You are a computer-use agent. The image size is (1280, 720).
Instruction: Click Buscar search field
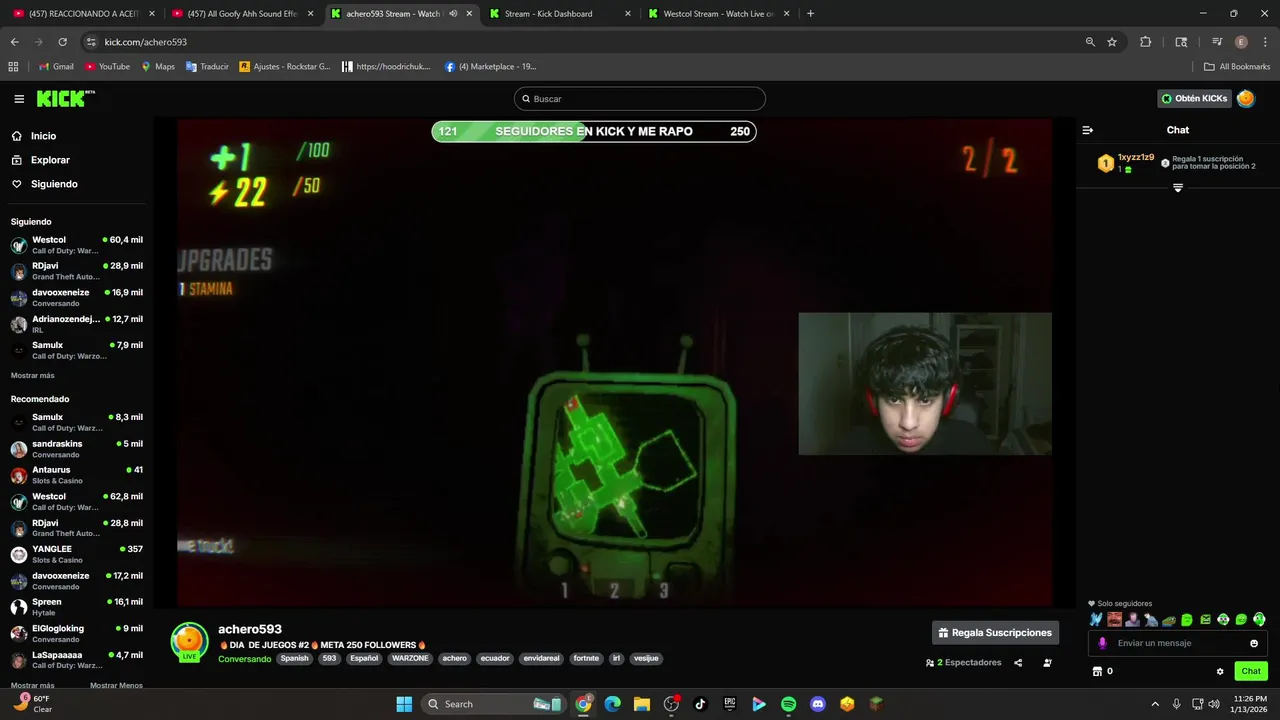[640, 99]
